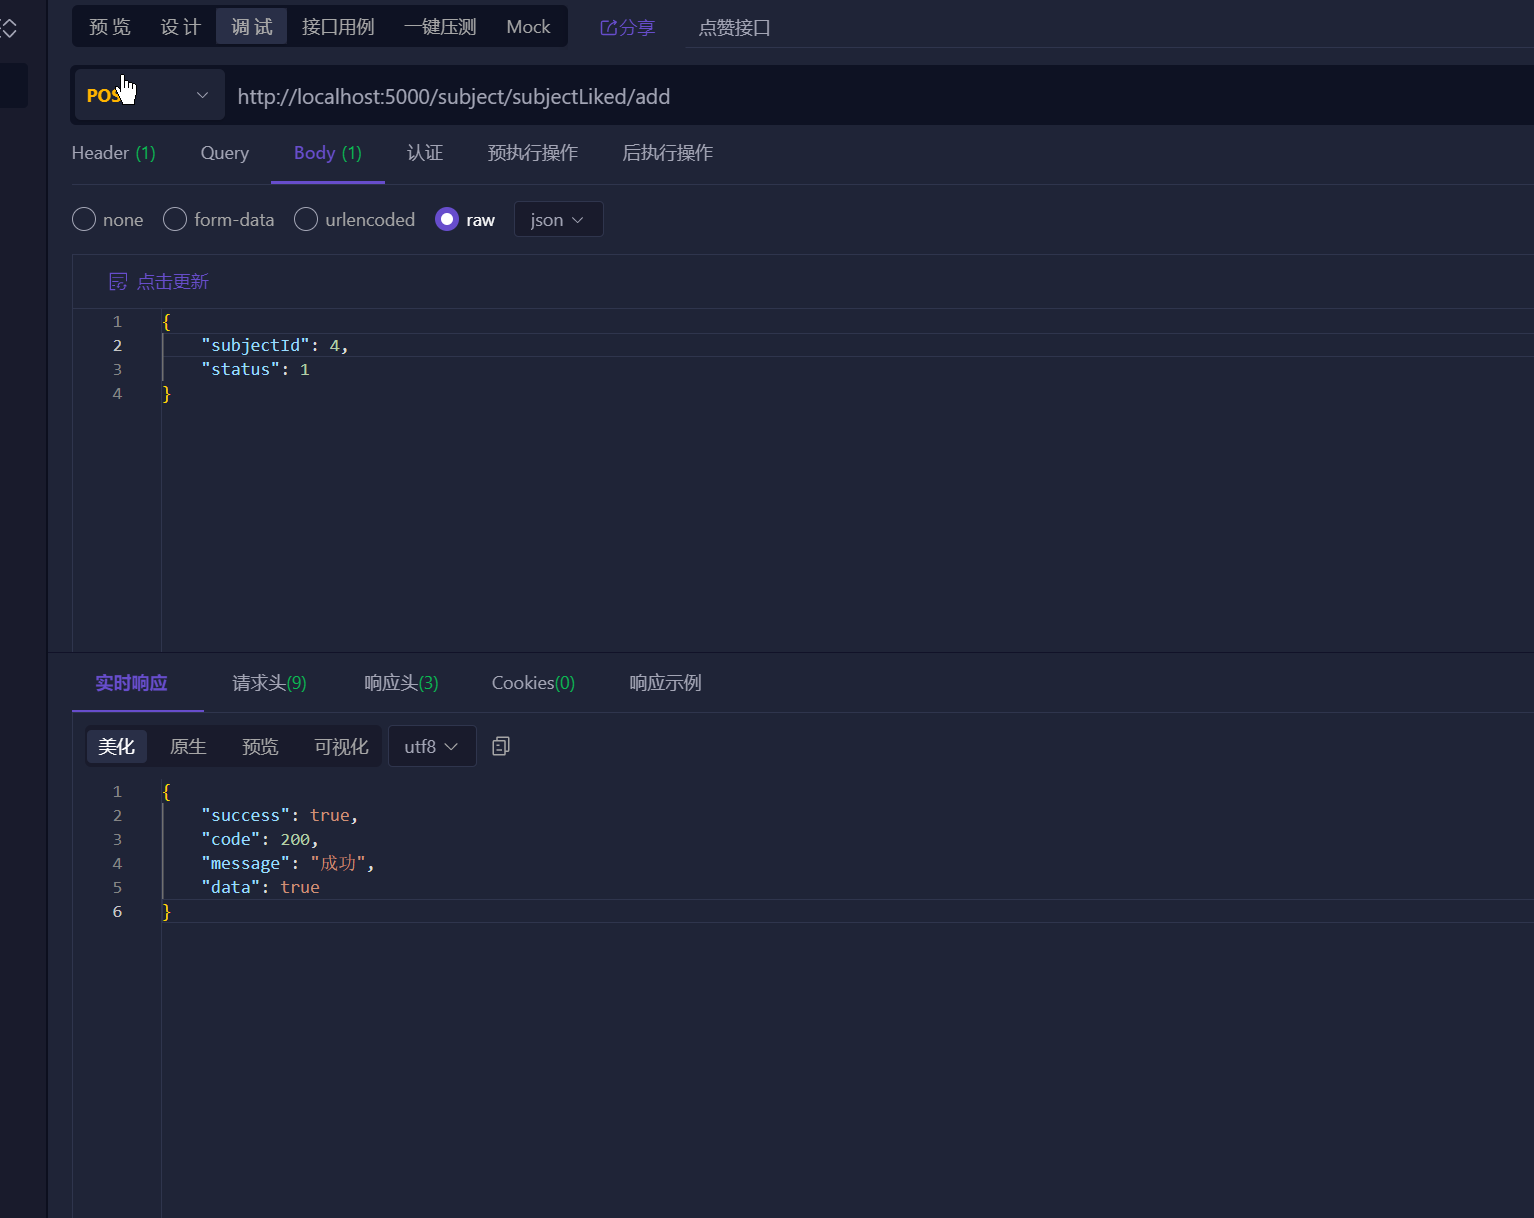Open the 后执行操作 tab
1534x1218 pixels.
coord(668,153)
